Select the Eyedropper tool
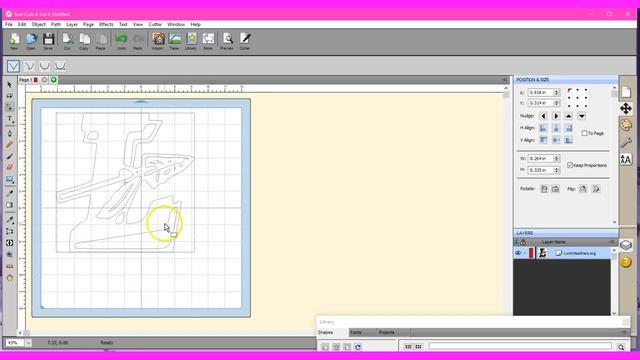Screen dimensions: 640x360 [x=9, y=193]
